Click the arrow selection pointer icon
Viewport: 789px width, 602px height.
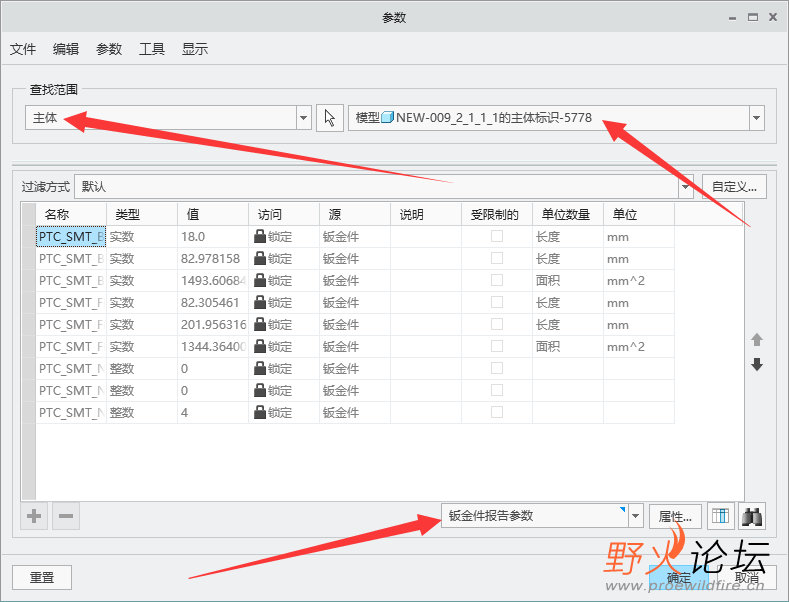pos(330,118)
